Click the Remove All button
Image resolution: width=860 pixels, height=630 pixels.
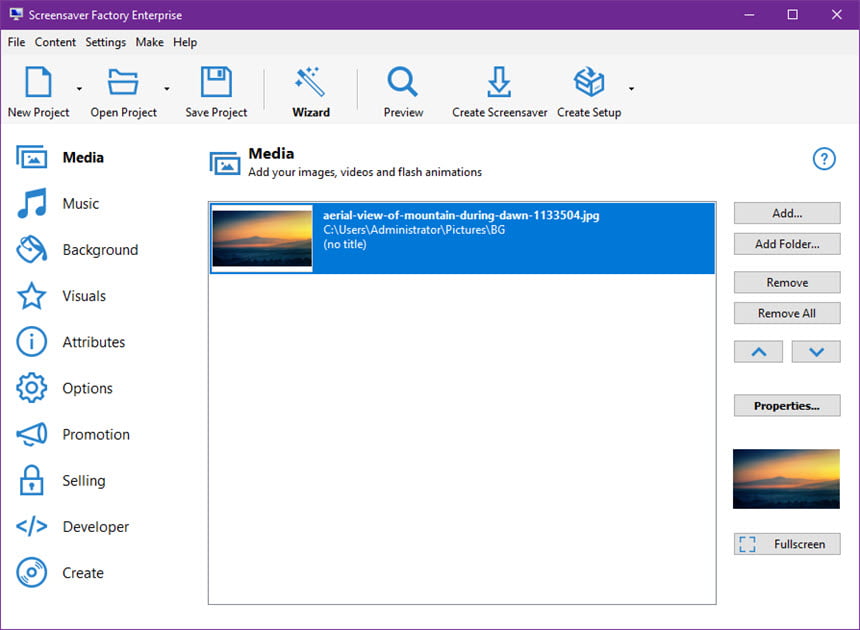787,313
